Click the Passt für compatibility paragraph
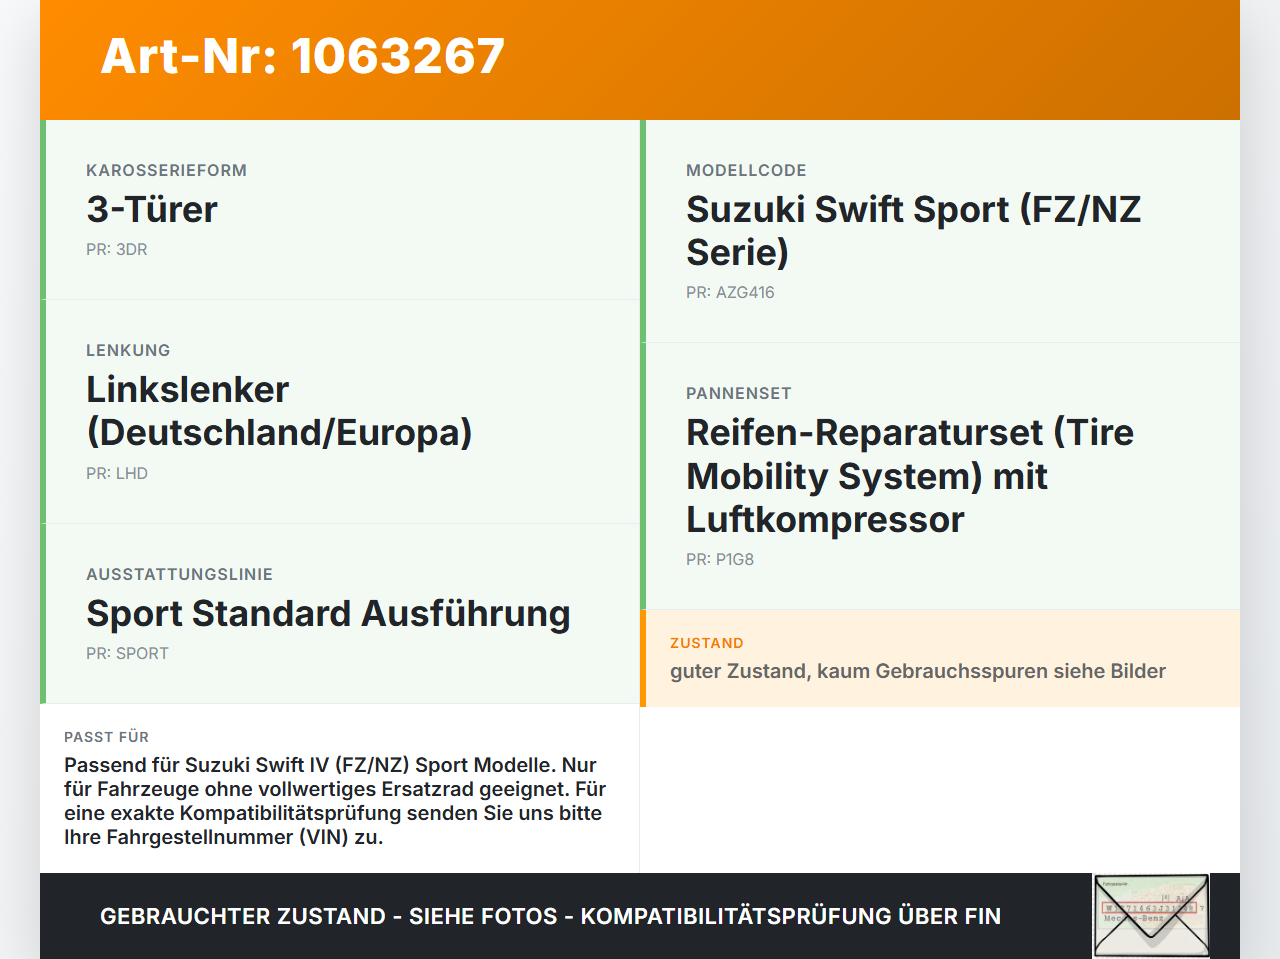This screenshot has width=1280, height=959. point(335,801)
